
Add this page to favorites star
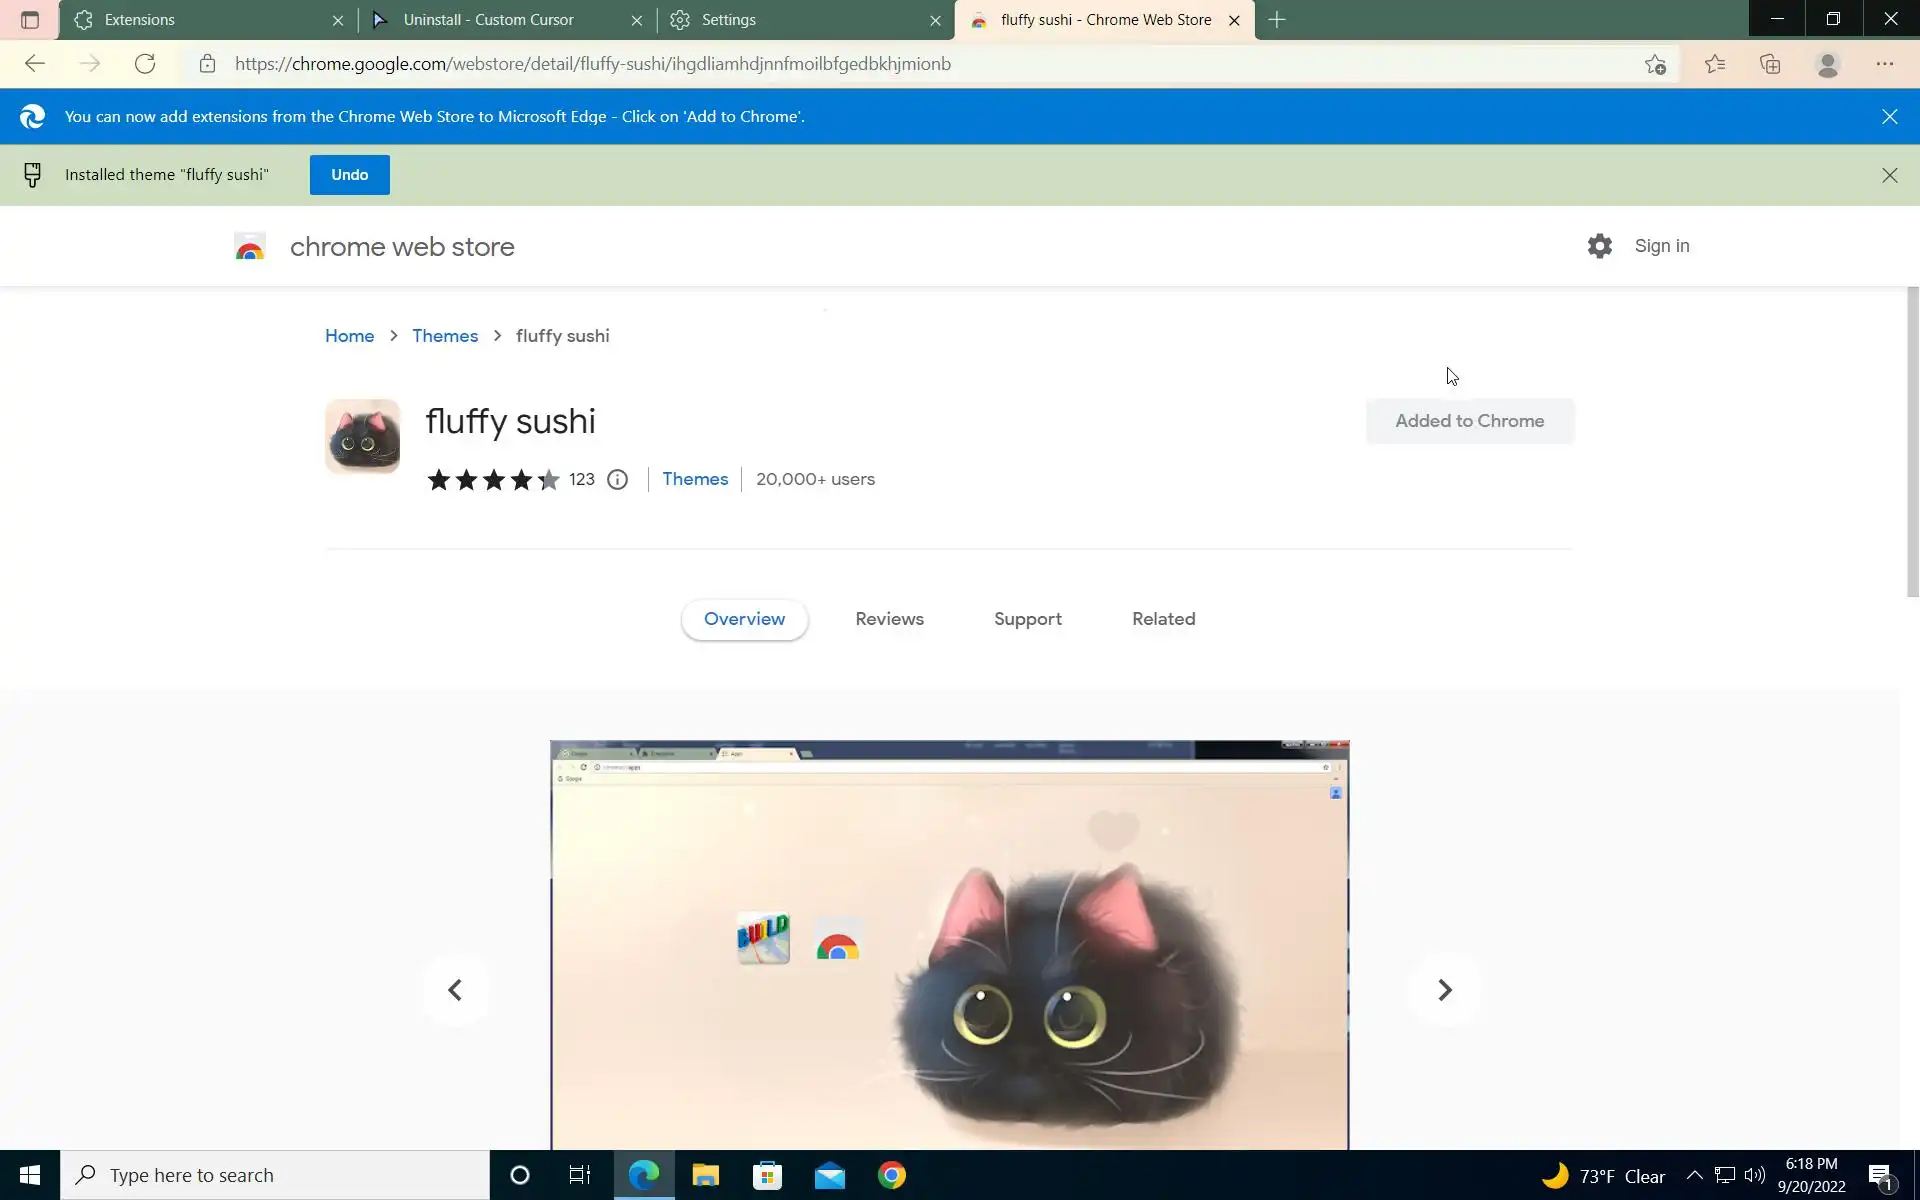pos(1655,64)
